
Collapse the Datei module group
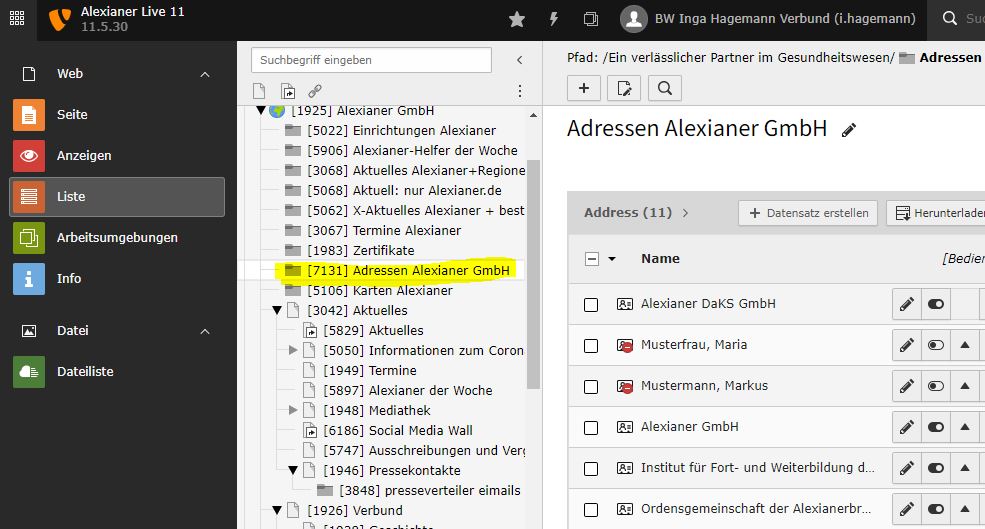click(x=205, y=331)
